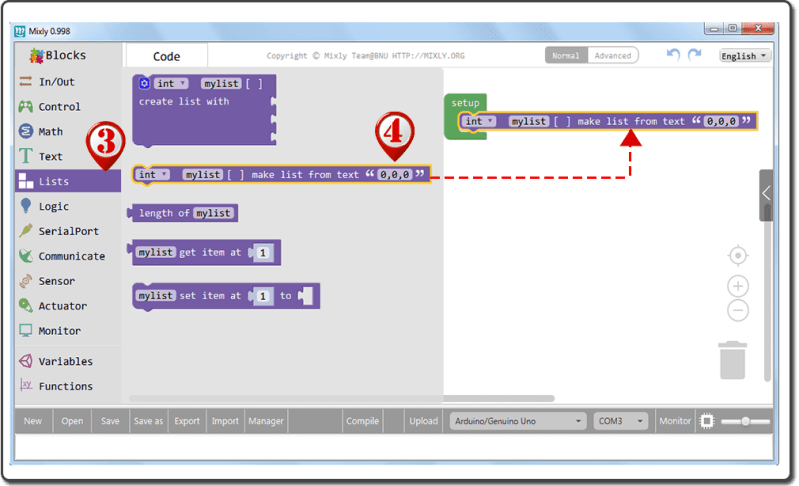This screenshot has height=486, width=799.
Task: Click the mylist name on create list block
Action: 221,84
